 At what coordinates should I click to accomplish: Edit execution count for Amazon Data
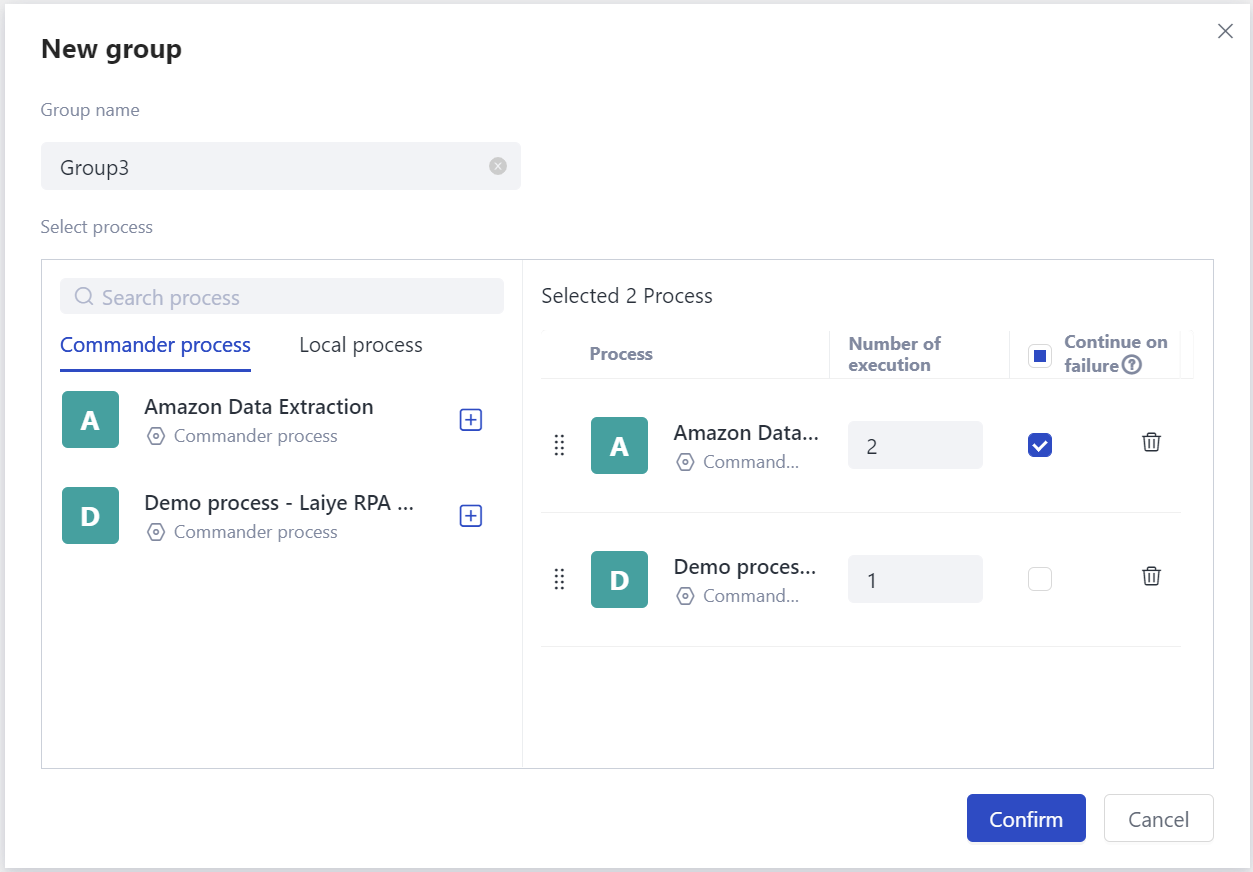(914, 446)
